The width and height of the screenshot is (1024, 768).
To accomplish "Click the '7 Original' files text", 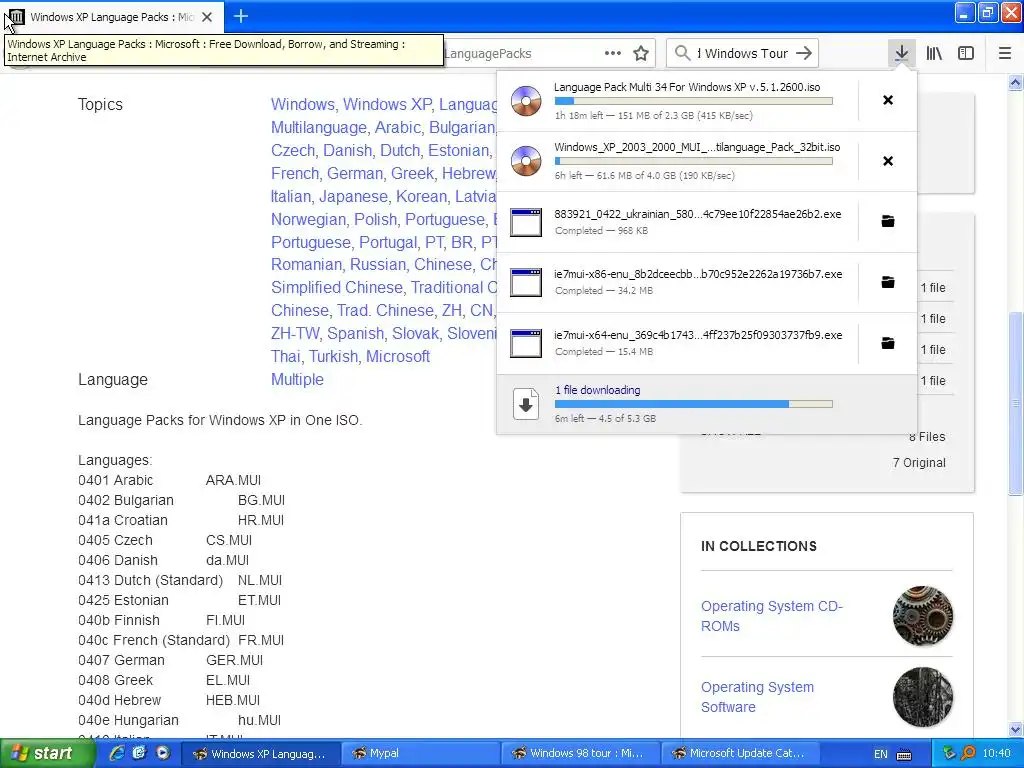I will (919, 463).
